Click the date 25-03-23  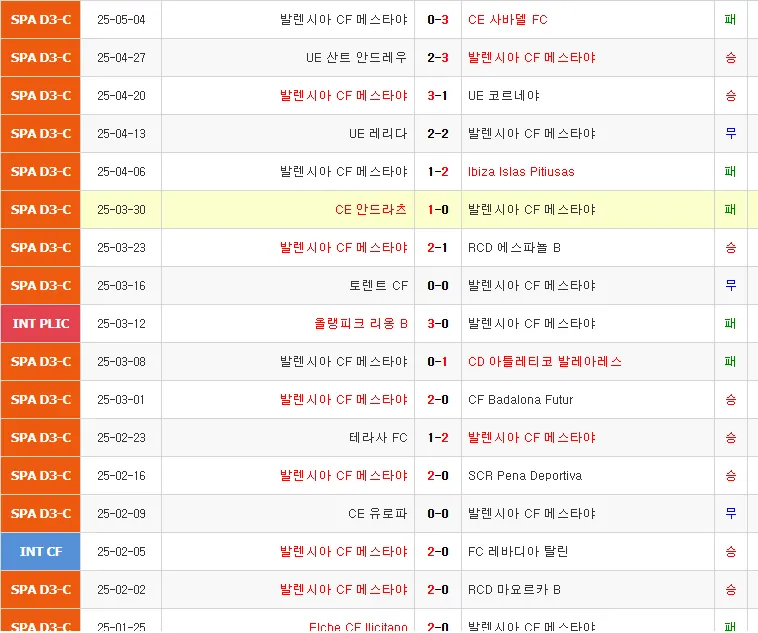[x=121, y=248]
